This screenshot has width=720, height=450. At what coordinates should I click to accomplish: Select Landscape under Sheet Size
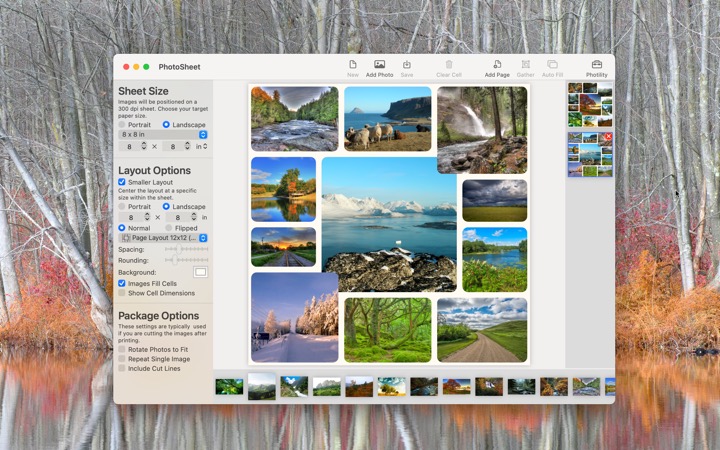(x=166, y=124)
